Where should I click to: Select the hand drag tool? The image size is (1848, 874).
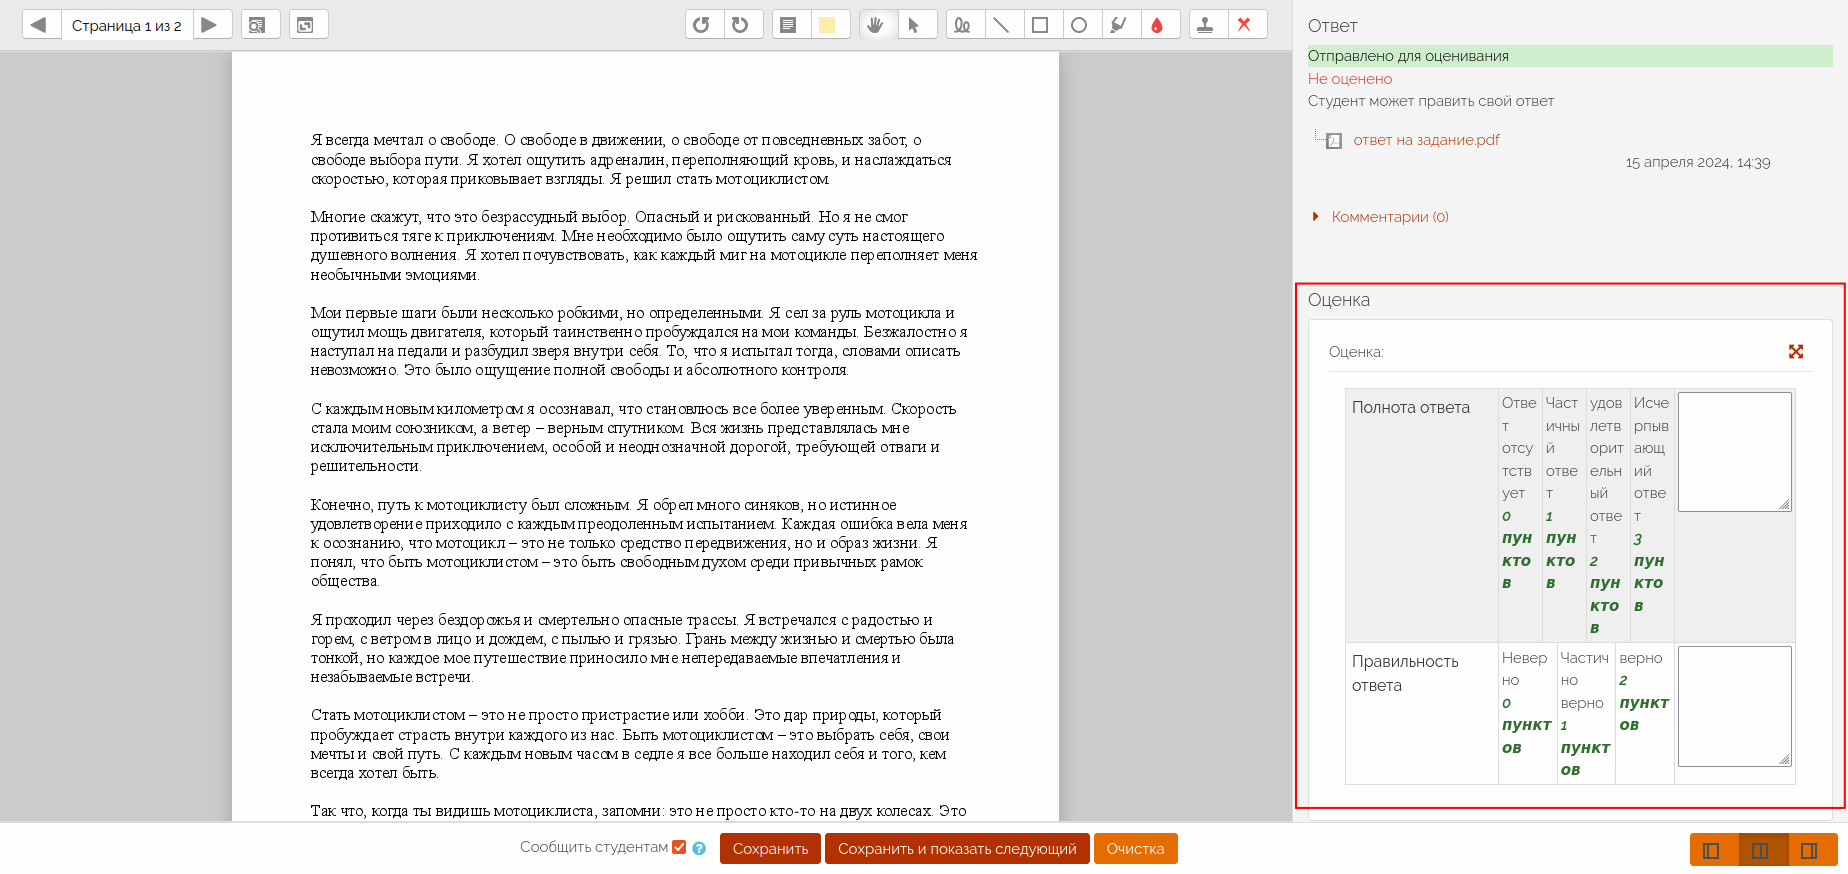877,25
